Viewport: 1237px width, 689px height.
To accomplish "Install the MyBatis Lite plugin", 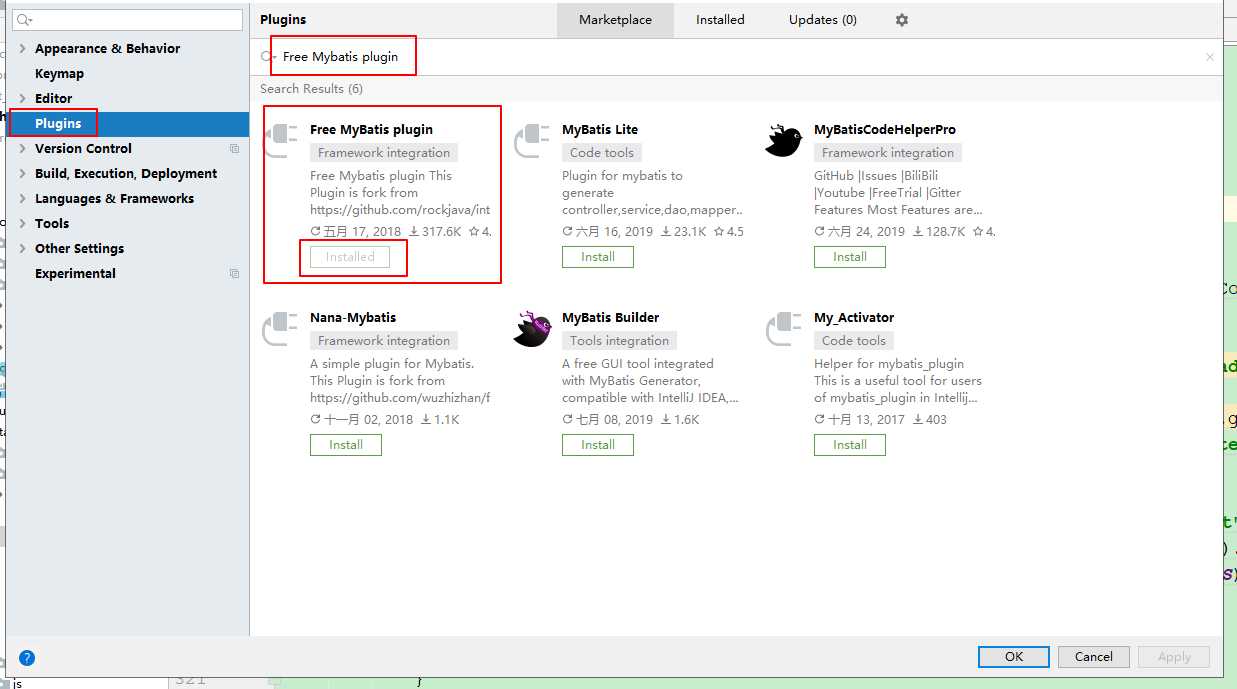I will coord(598,257).
